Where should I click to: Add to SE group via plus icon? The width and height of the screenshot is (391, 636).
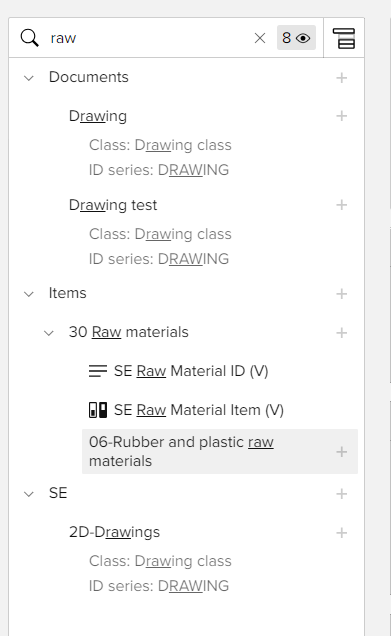point(342,494)
